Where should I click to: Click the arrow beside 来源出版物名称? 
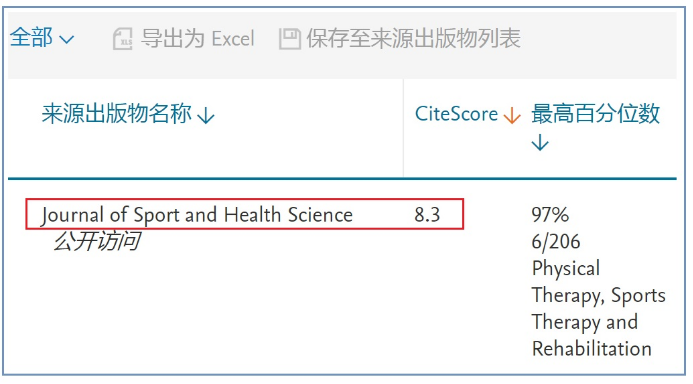(206, 116)
